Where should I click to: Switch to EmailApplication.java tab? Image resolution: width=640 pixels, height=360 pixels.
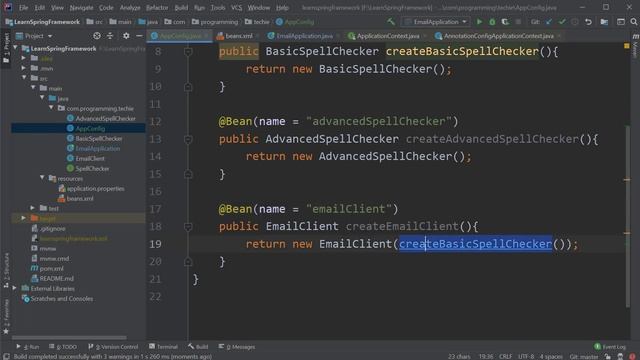pyautogui.click(x=304, y=36)
